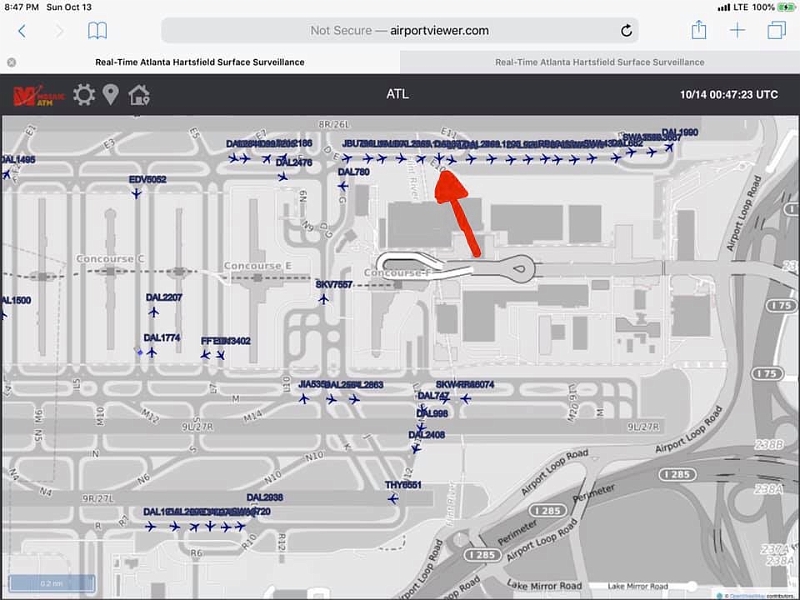
Task: Click the home airport icon
Action: coord(138,95)
